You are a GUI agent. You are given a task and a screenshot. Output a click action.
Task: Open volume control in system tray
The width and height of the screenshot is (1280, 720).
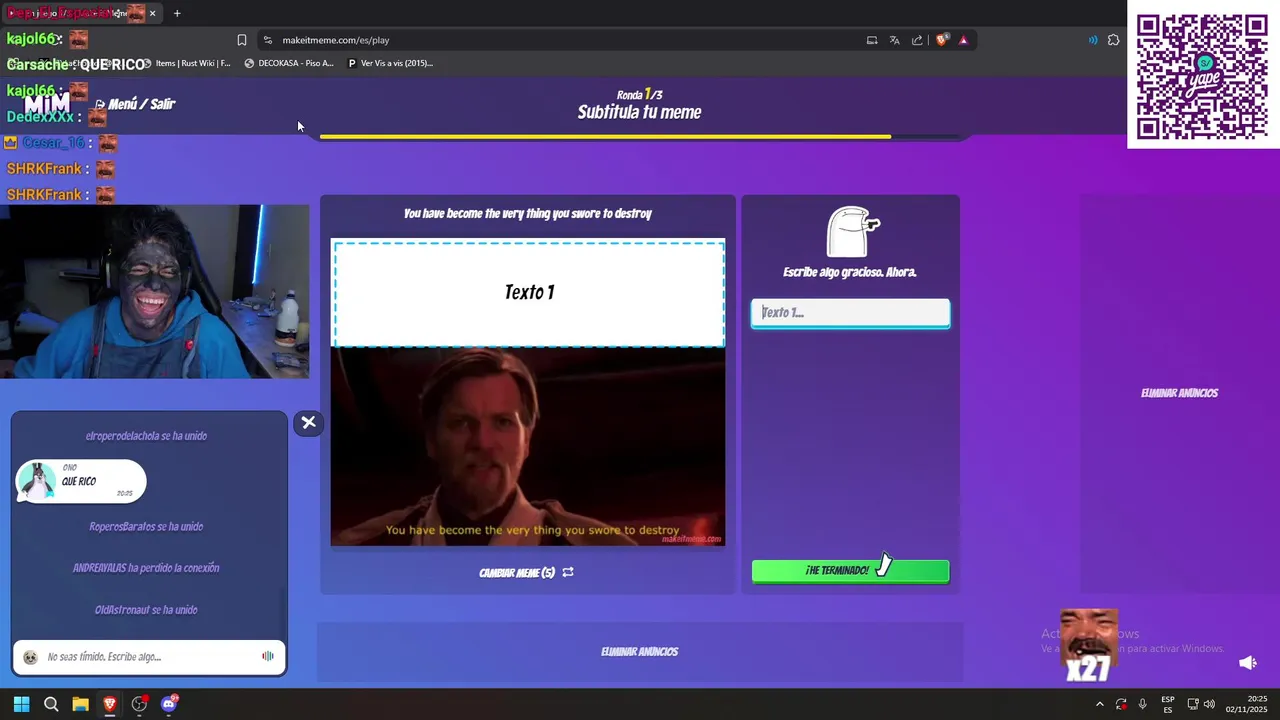point(1210,704)
